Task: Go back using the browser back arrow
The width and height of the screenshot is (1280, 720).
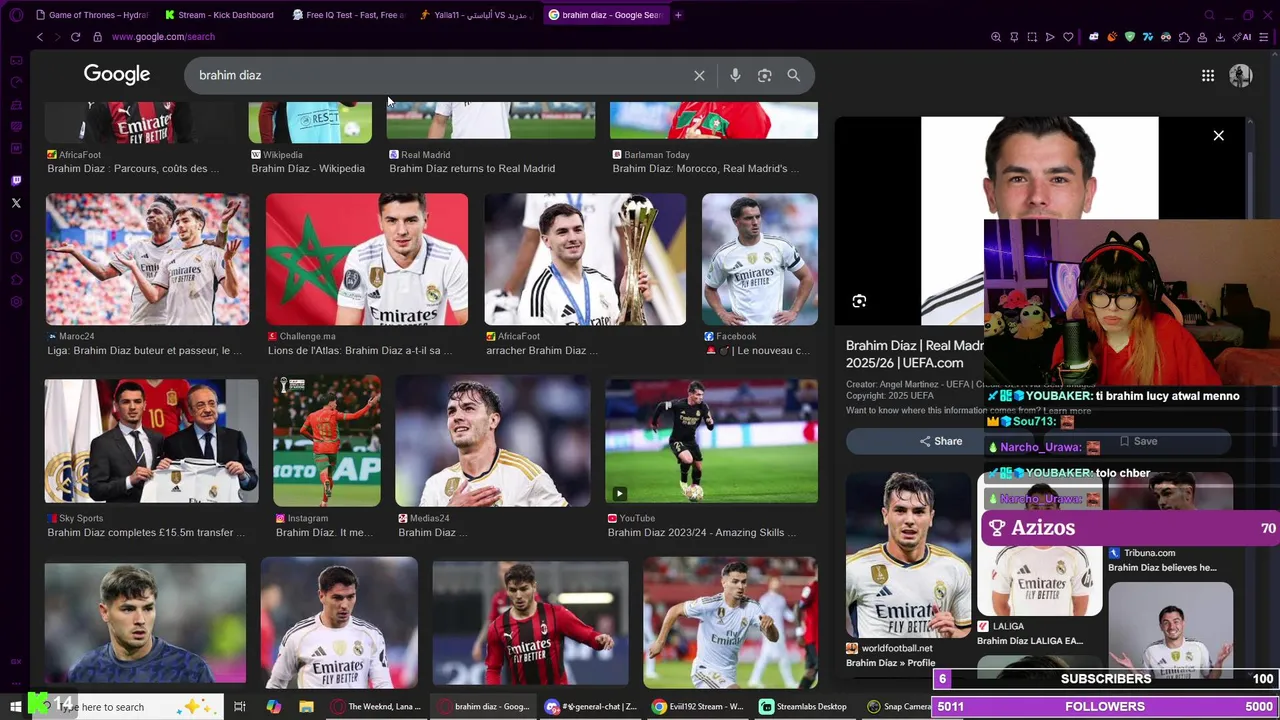Action: [x=40, y=37]
